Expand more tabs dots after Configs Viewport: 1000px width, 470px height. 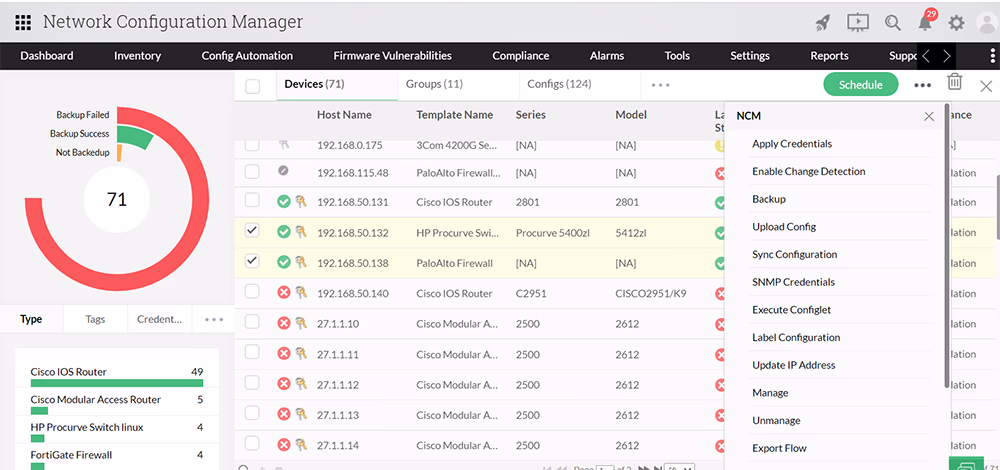[x=661, y=84]
